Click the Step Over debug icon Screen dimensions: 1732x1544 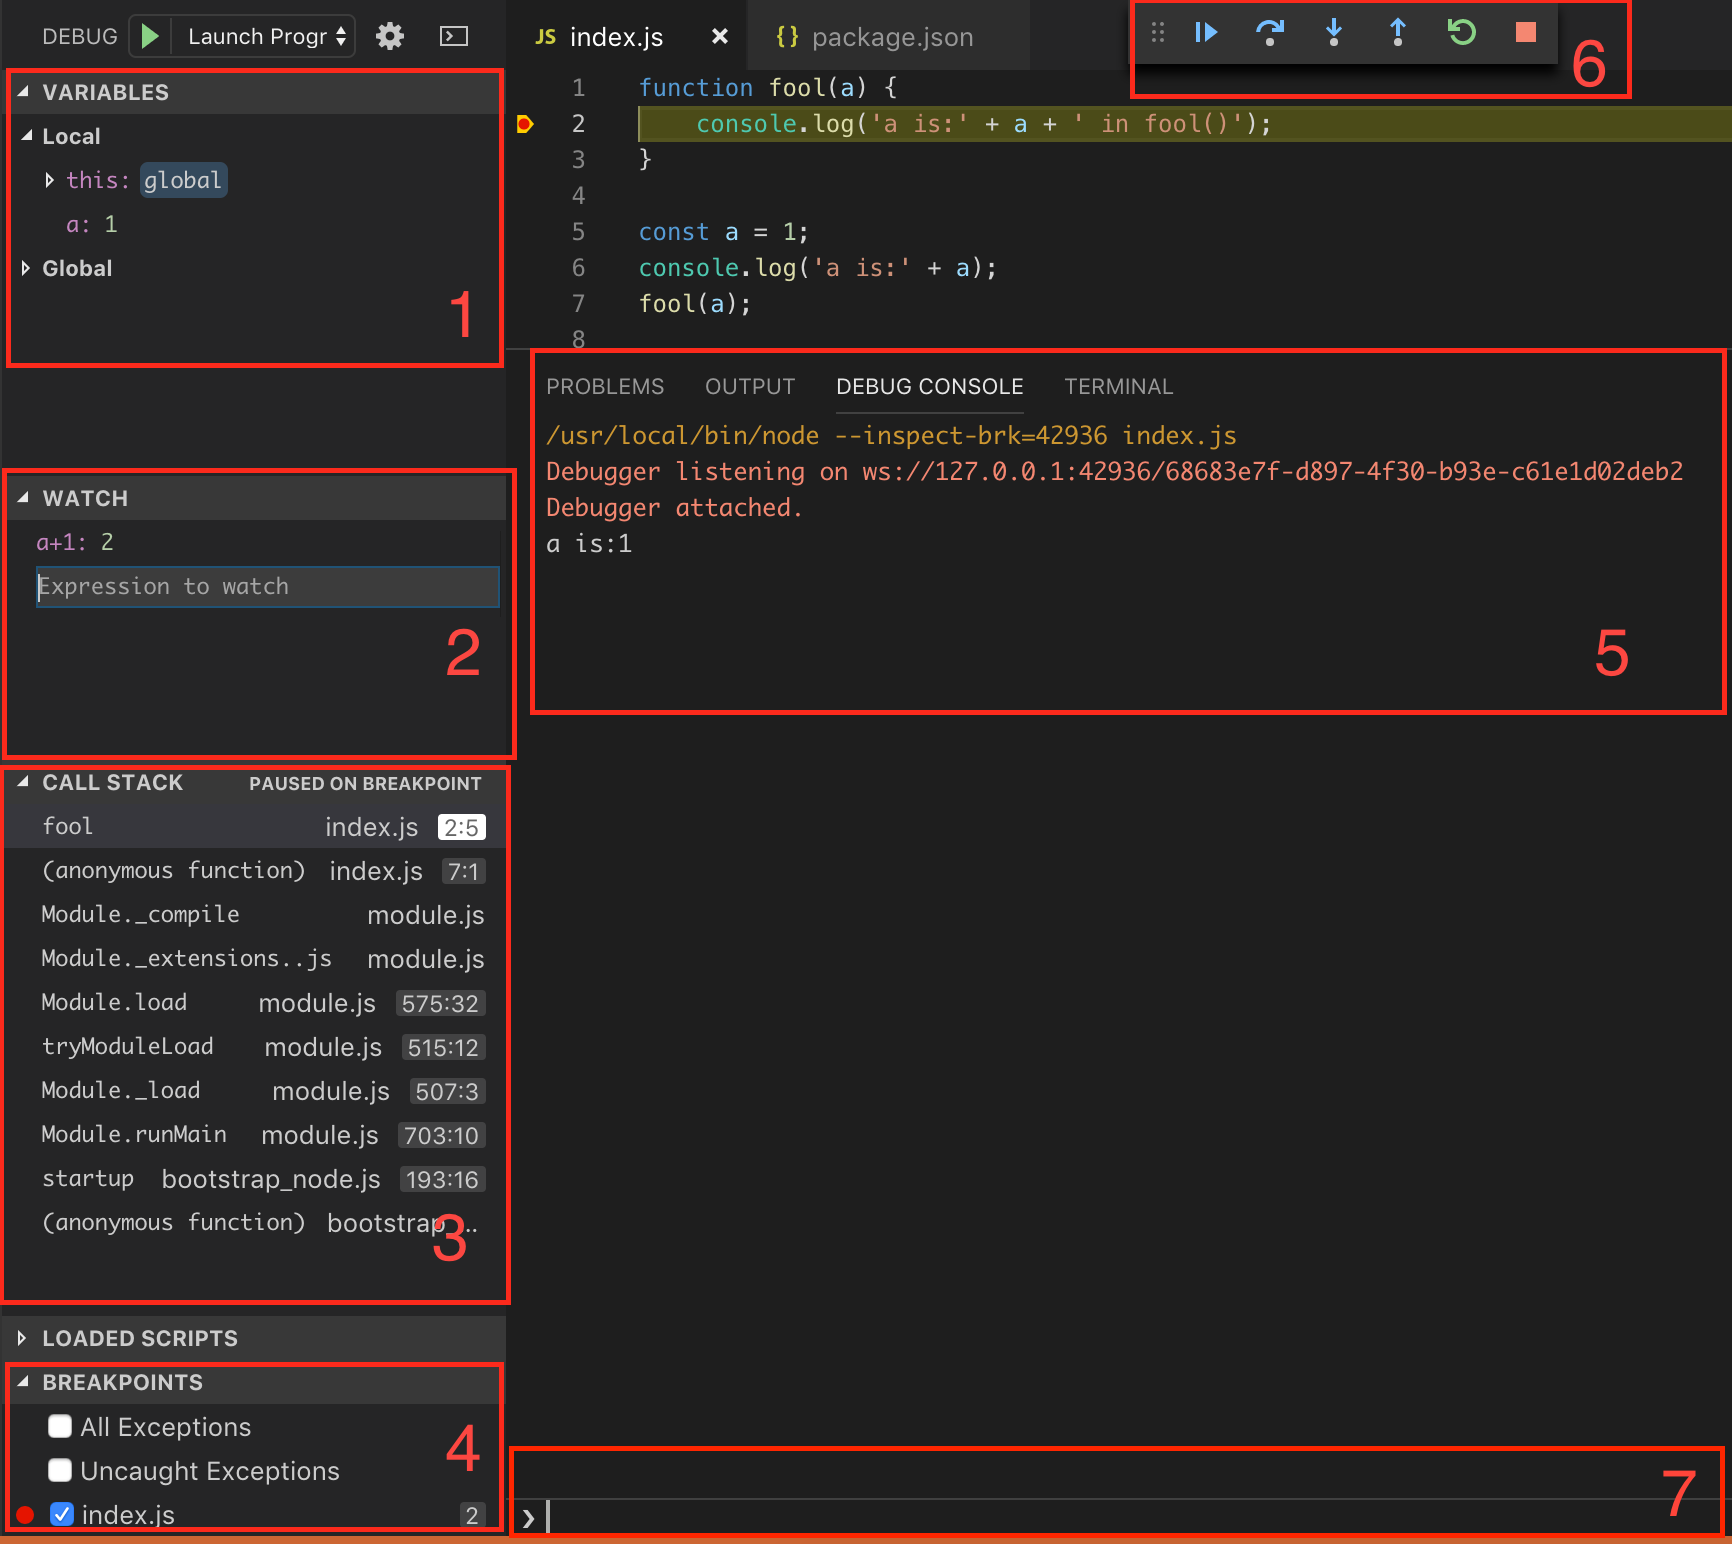point(1270,33)
